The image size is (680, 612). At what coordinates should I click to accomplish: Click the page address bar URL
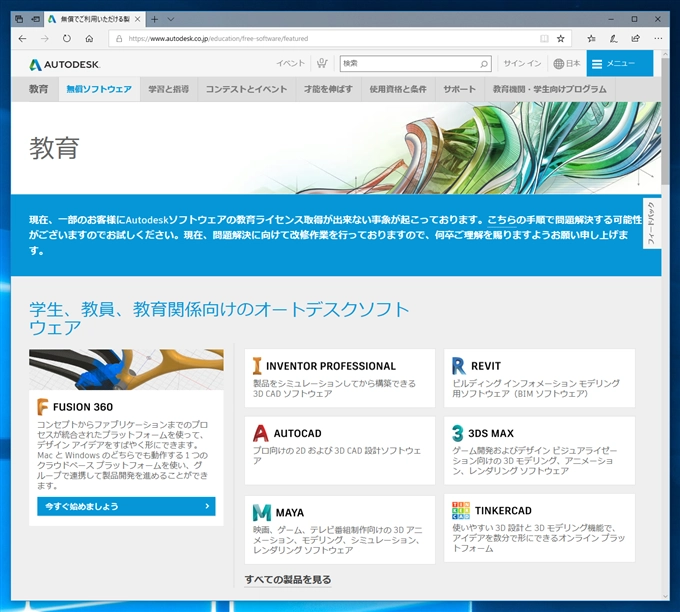pyautogui.click(x=218, y=39)
